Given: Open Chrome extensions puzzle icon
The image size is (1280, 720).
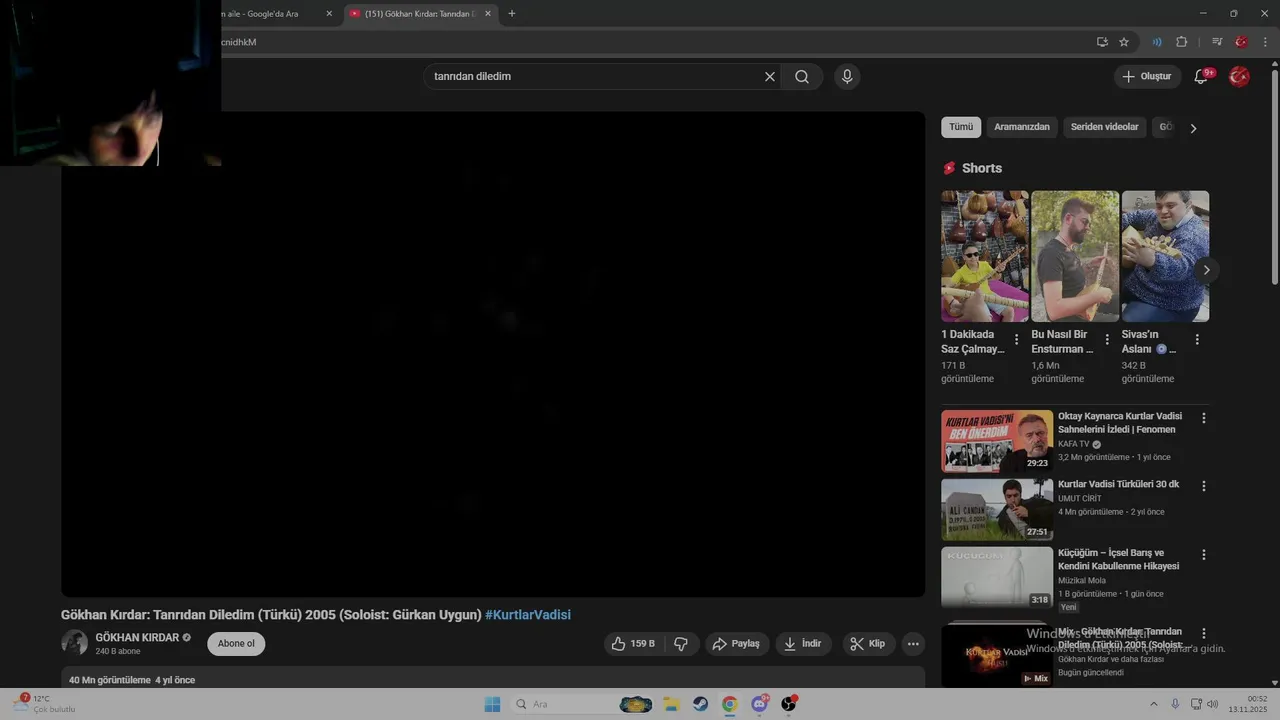Looking at the screenshot, I should pyautogui.click(x=1182, y=42).
